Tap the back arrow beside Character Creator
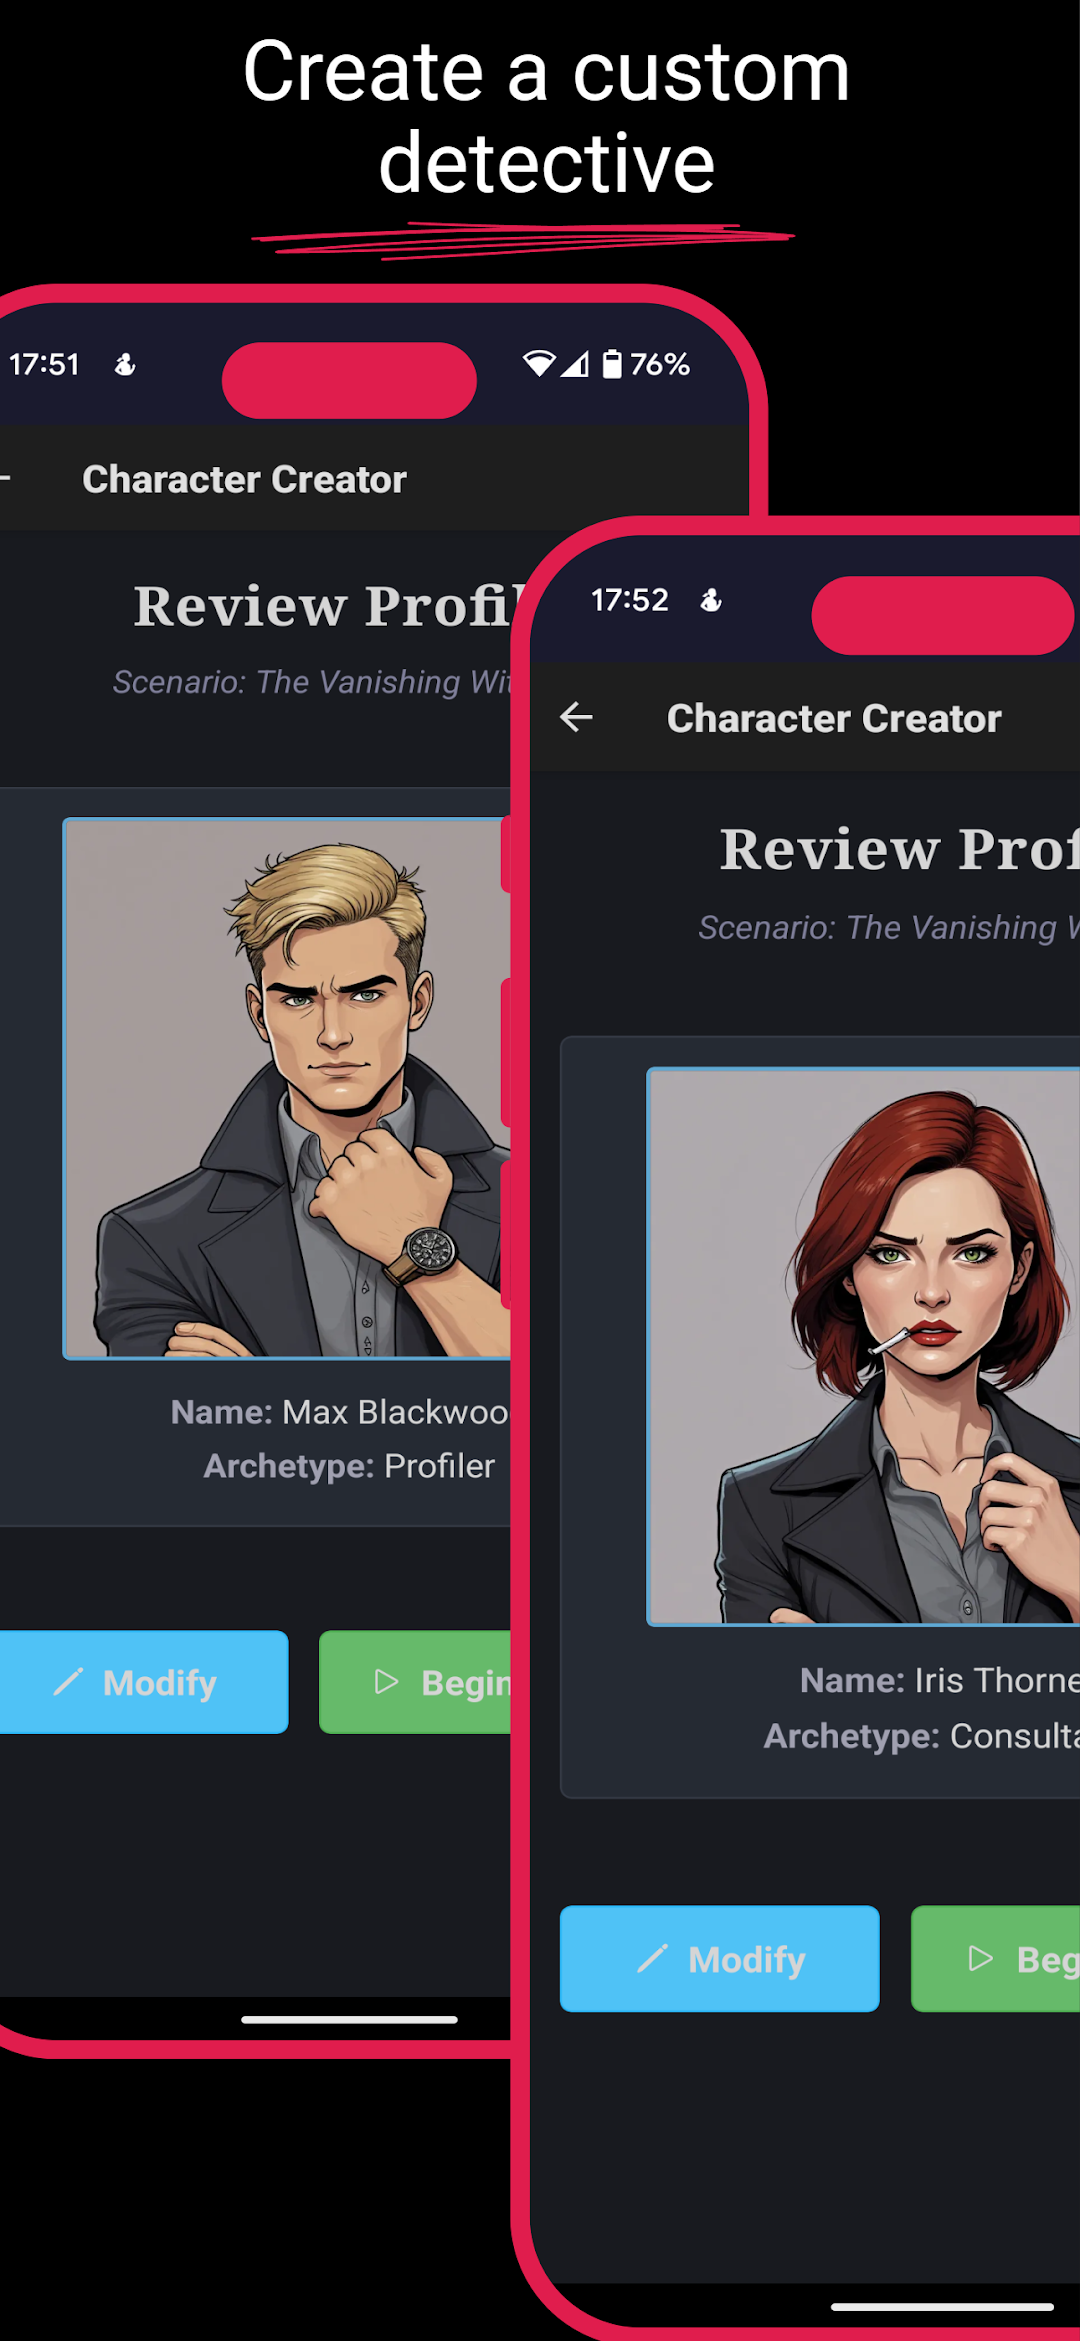This screenshot has width=1080, height=2341. tap(576, 717)
